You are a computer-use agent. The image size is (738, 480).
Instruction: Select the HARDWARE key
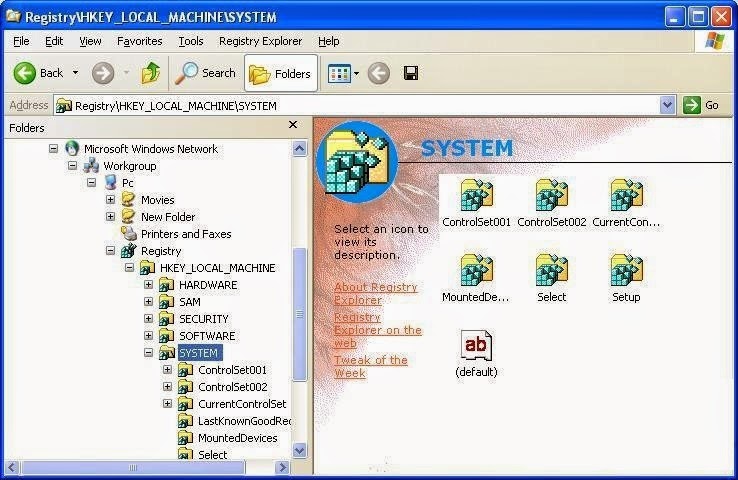click(x=208, y=285)
